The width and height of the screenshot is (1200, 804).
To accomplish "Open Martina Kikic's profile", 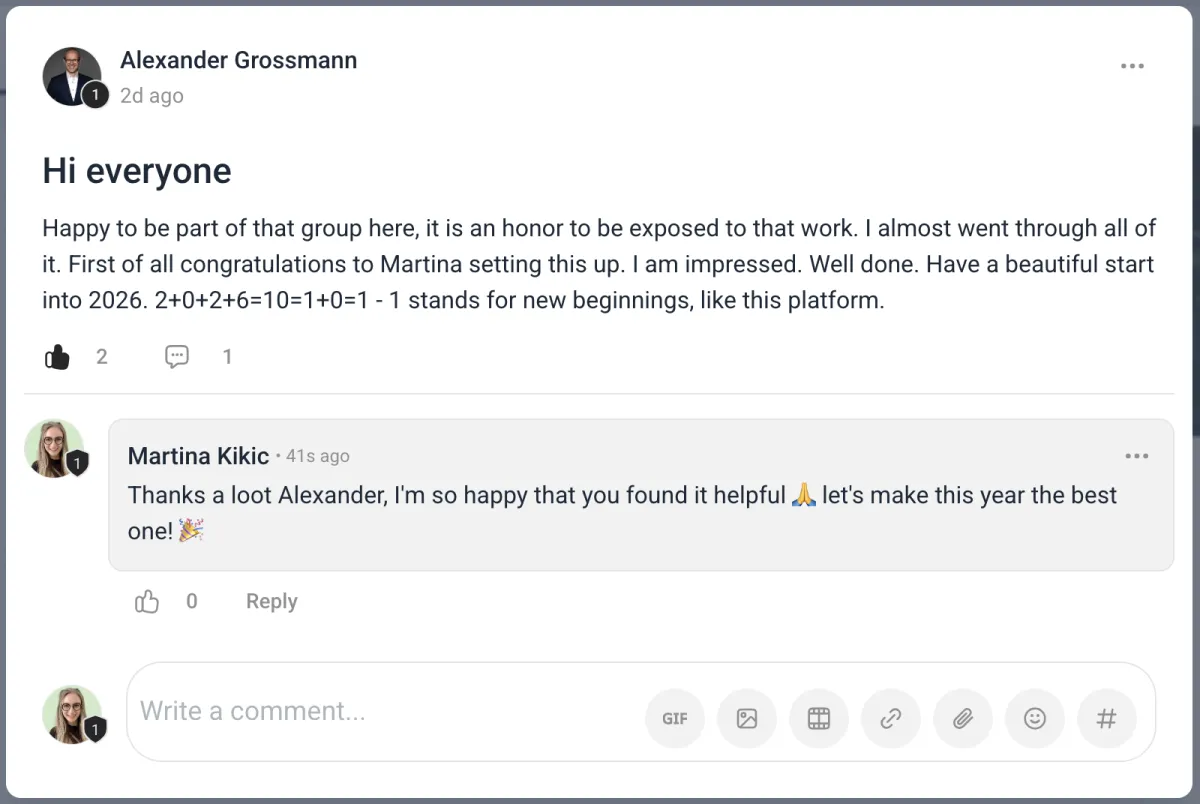I will pos(198,456).
